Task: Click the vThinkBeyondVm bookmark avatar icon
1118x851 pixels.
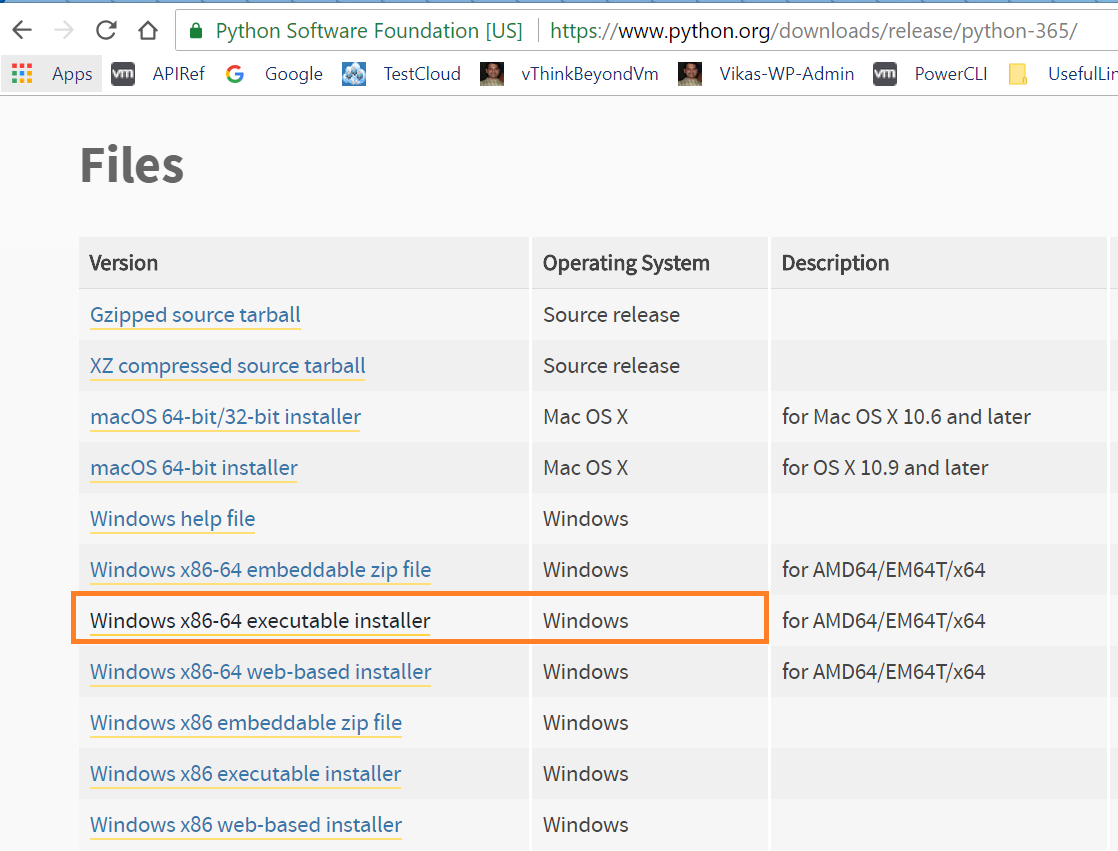Action: click(492, 73)
